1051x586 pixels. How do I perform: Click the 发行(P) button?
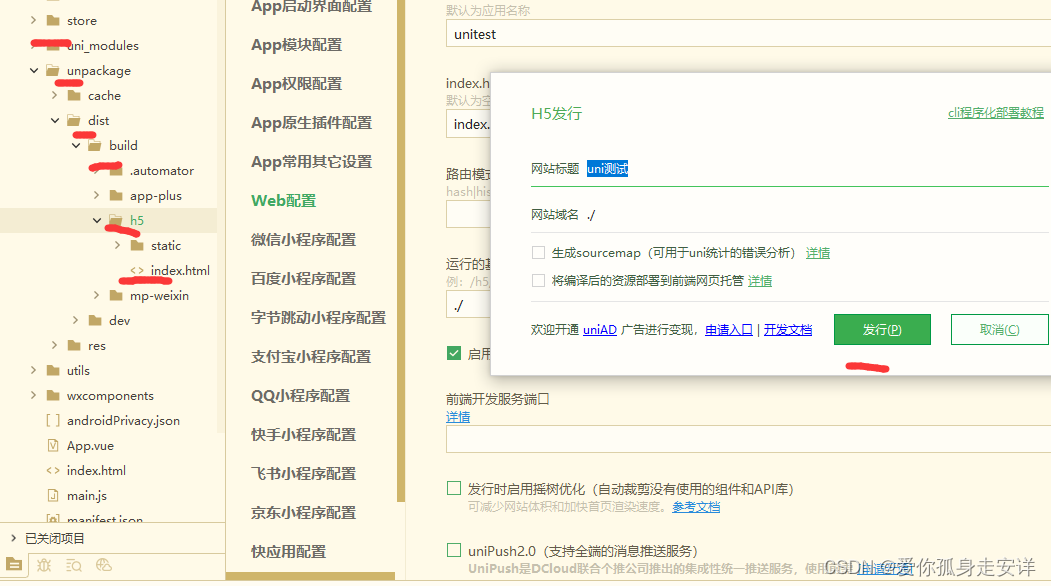[881, 329]
